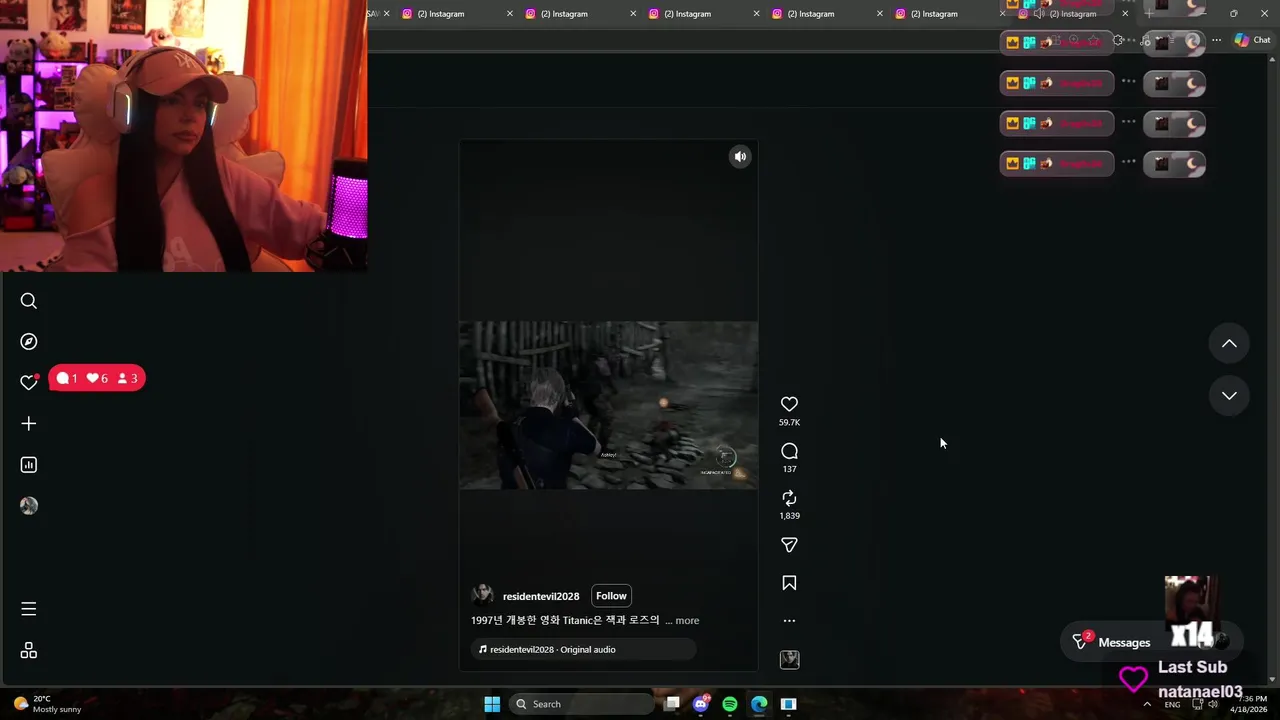
Task: Open Task View on the taskbar
Action: click(x=672, y=704)
